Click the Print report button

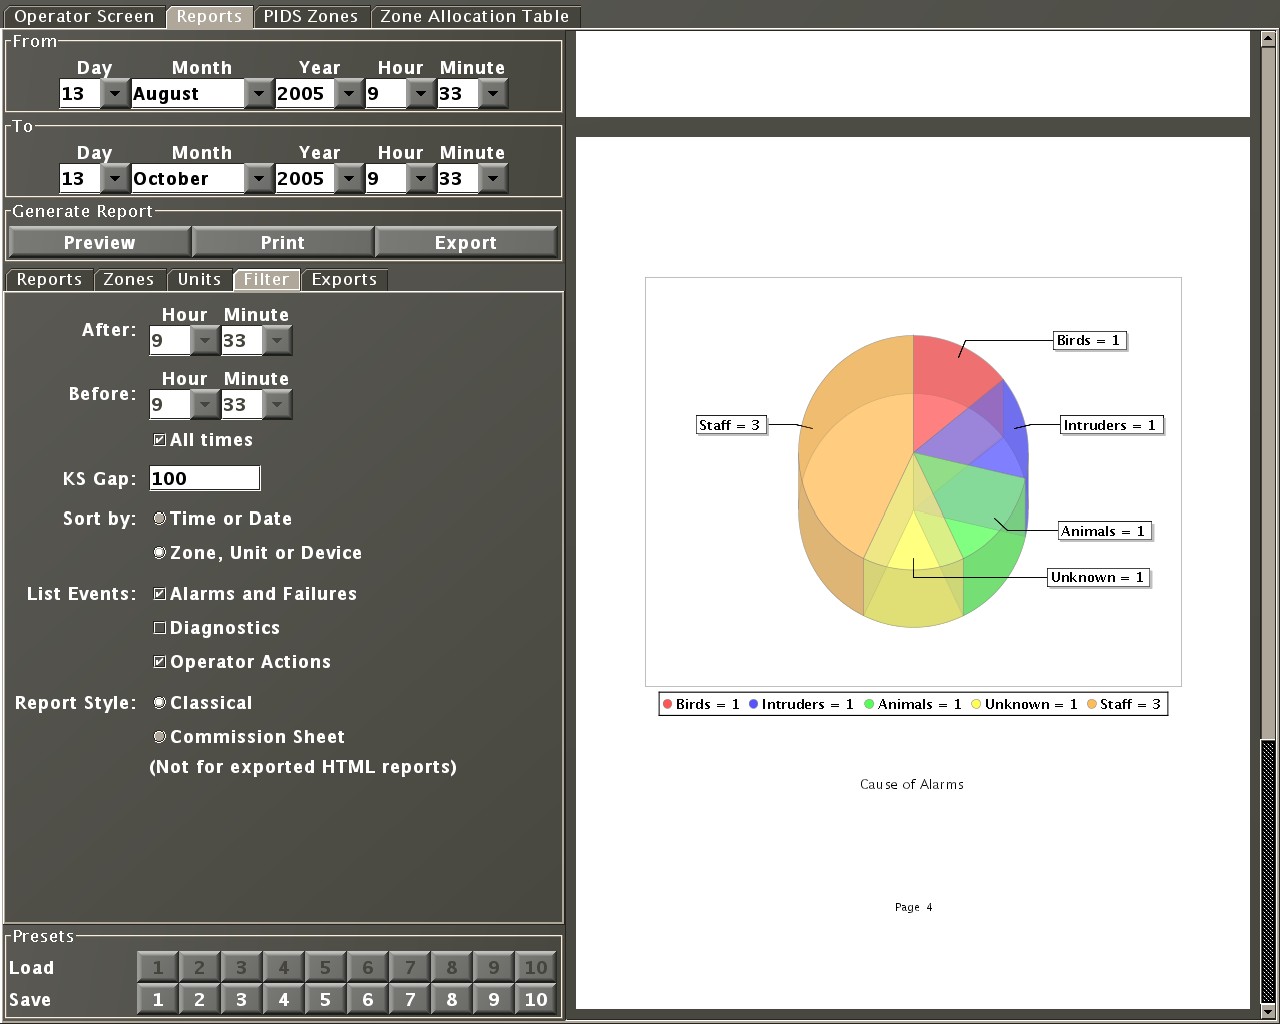[x=283, y=242]
